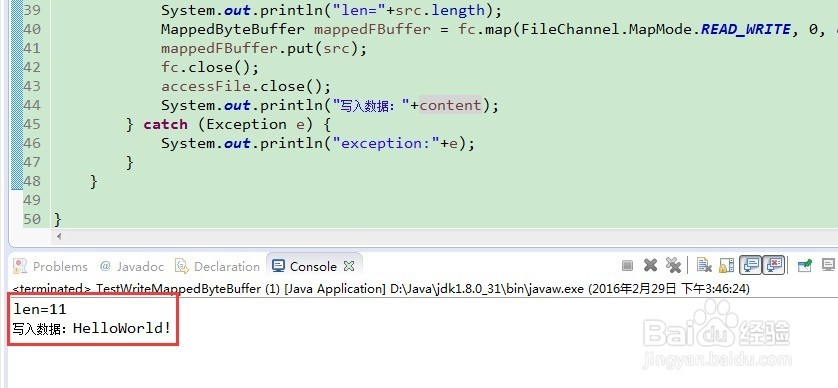Switch to the Declaration tab

(218, 266)
